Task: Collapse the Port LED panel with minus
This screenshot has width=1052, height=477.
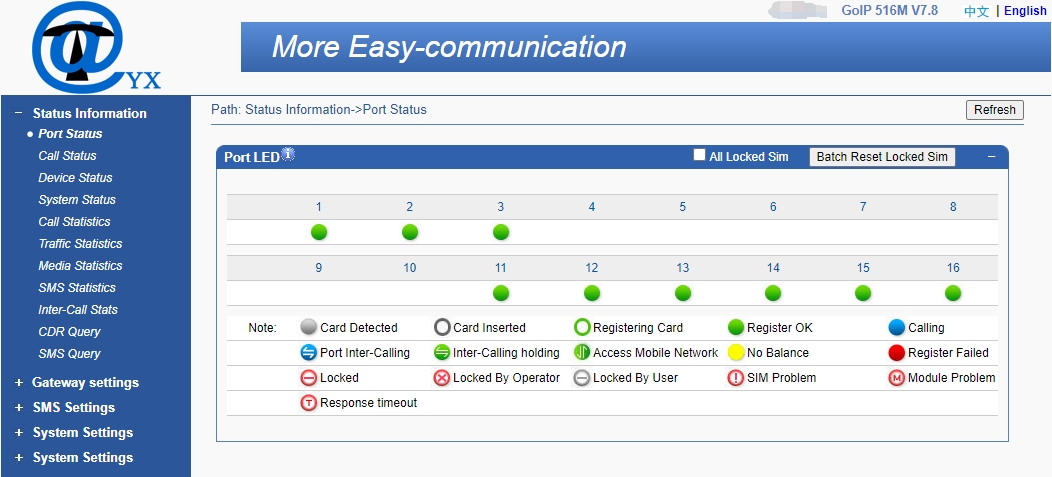Action: click(992, 156)
